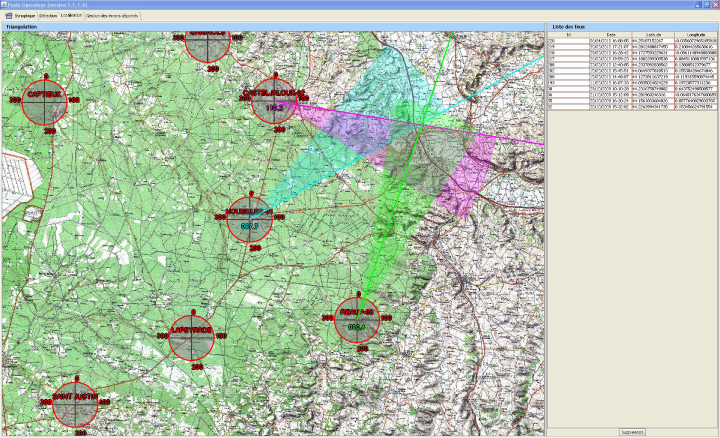Select the CASTELJALOUX station circle
This screenshot has height=438, width=720.
click(x=273, y=99)
